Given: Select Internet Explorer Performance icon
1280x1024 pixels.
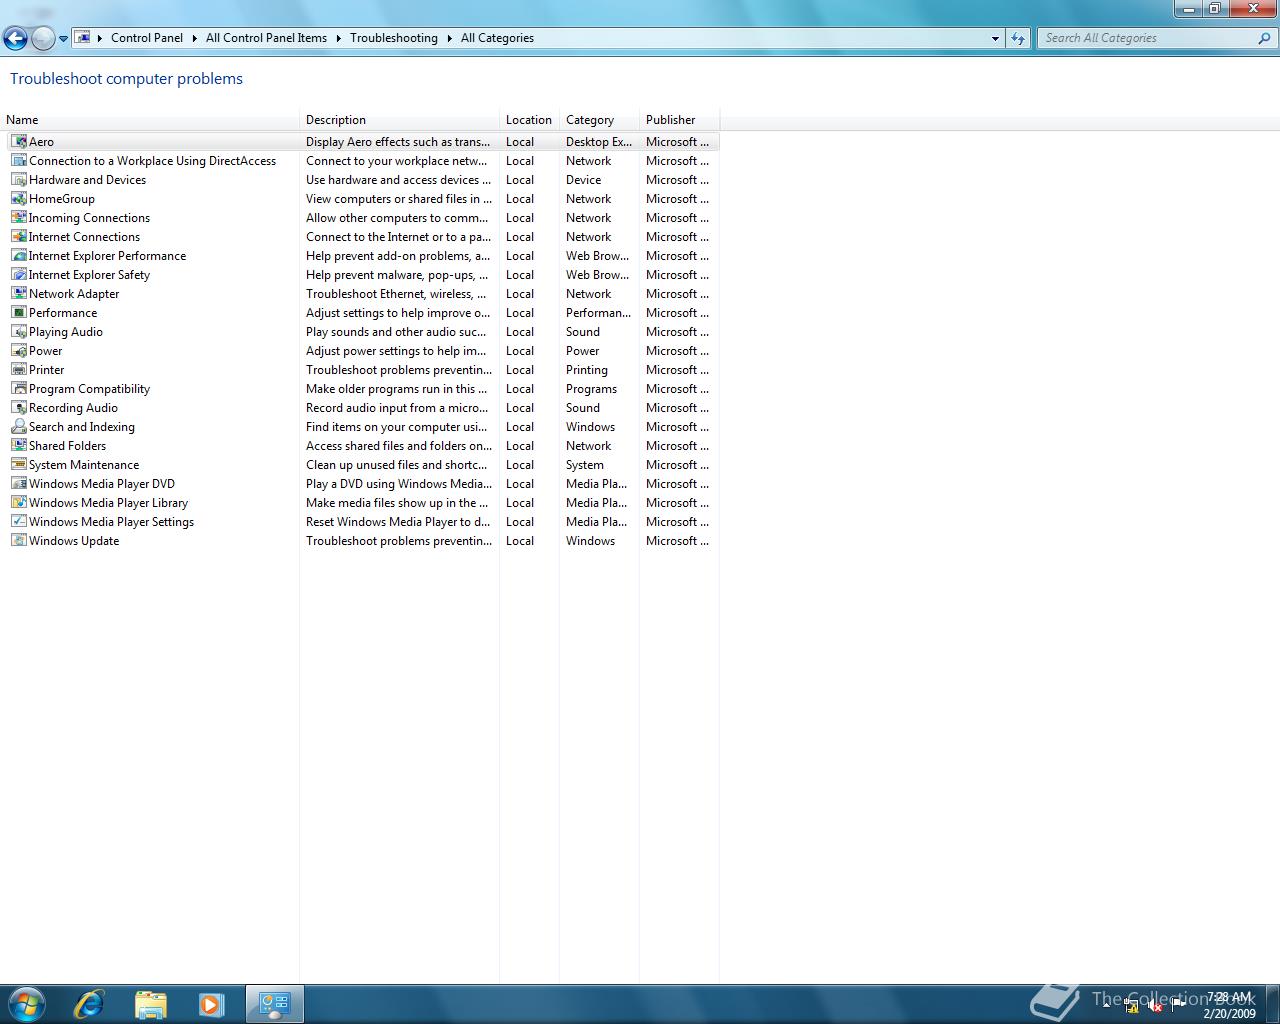Looking at the screenshot, I should 19,256.
